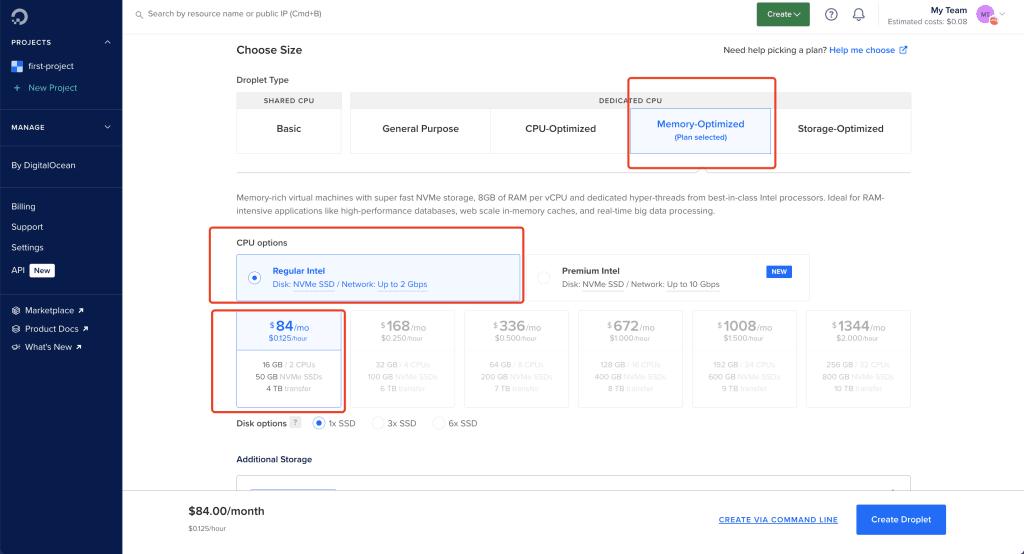This screenshot has width=1024, height=554.
Task: Open the notifications bell icon
Action: pos(859,14)
